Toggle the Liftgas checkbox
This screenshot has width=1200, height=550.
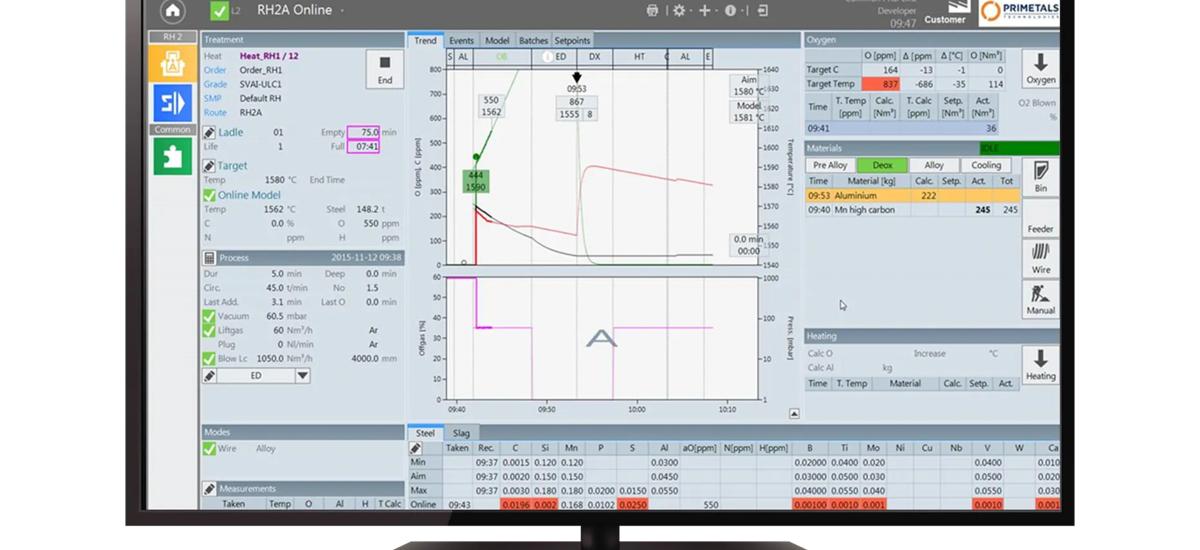210,329
